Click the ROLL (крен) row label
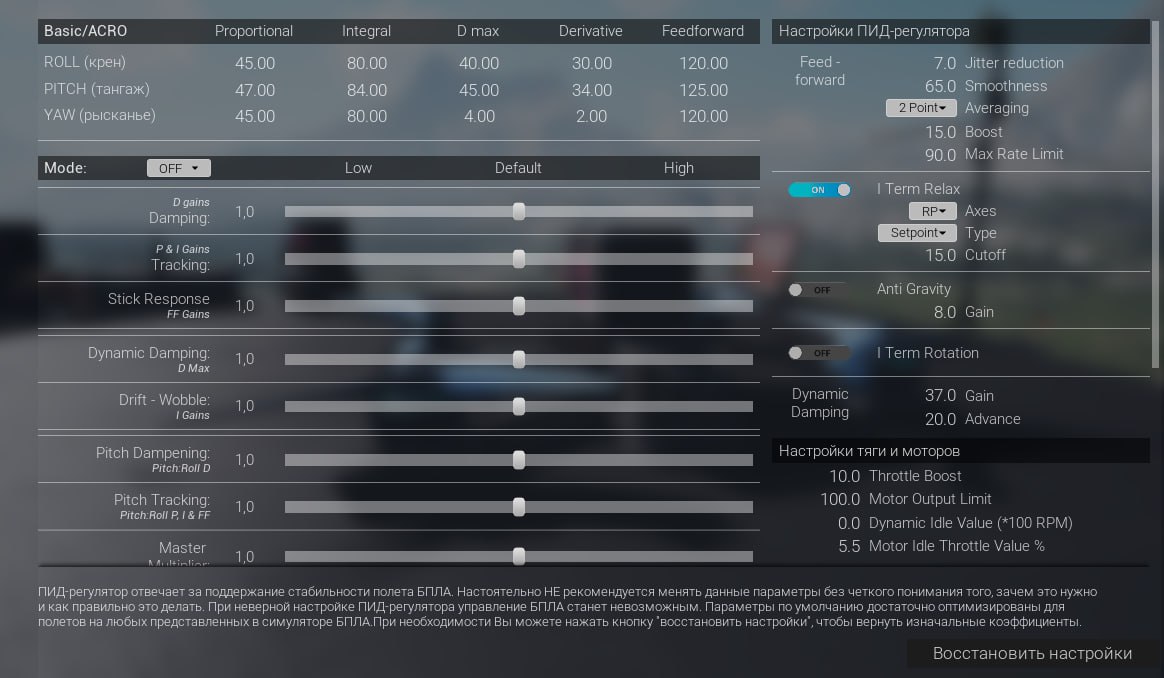The width and height of the screenshot is (1164, 678). 85,62
